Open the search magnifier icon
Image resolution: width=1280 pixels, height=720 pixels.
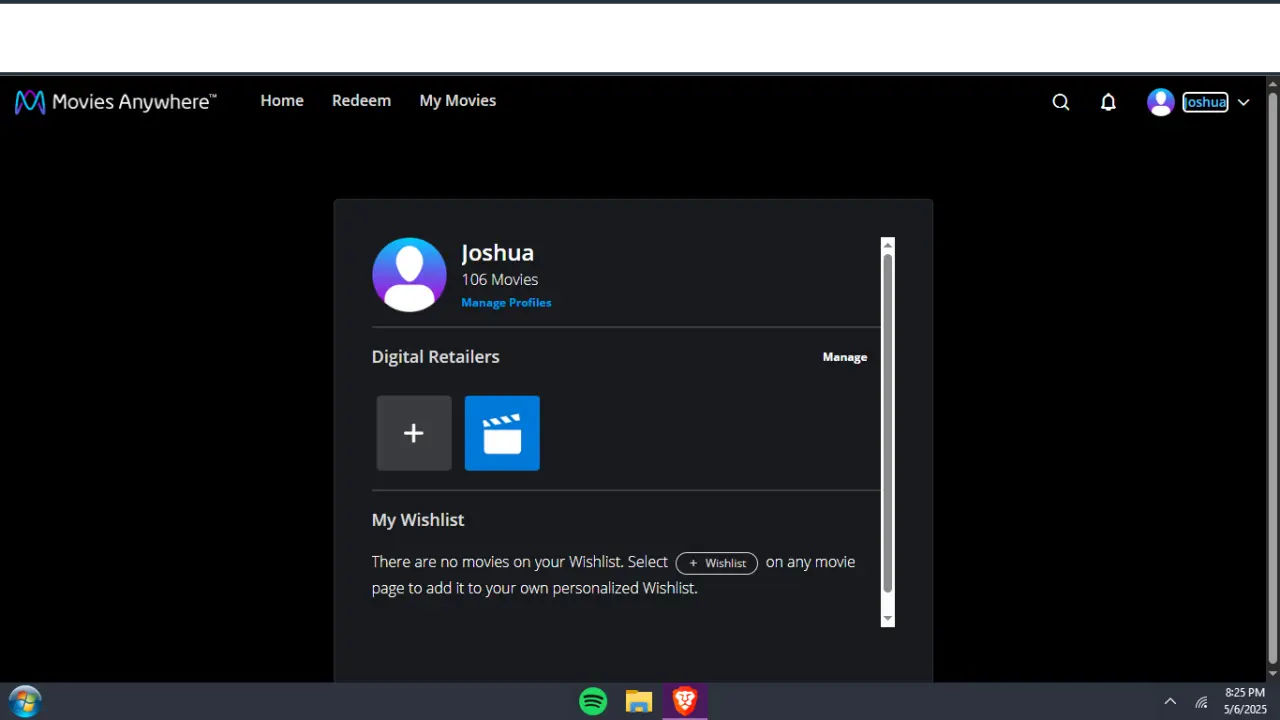click(x=1061, y=102)
